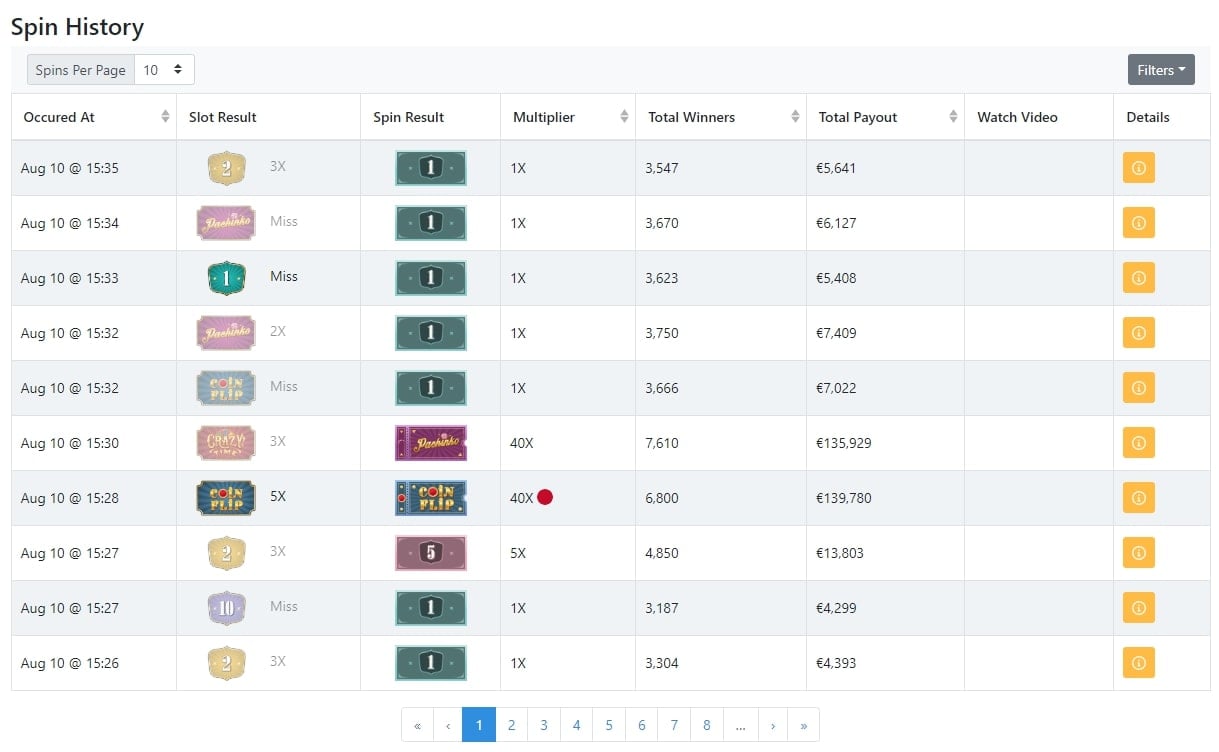Go to page 8 of spin history
The image size is (1219, 752).
coord(707,725)
